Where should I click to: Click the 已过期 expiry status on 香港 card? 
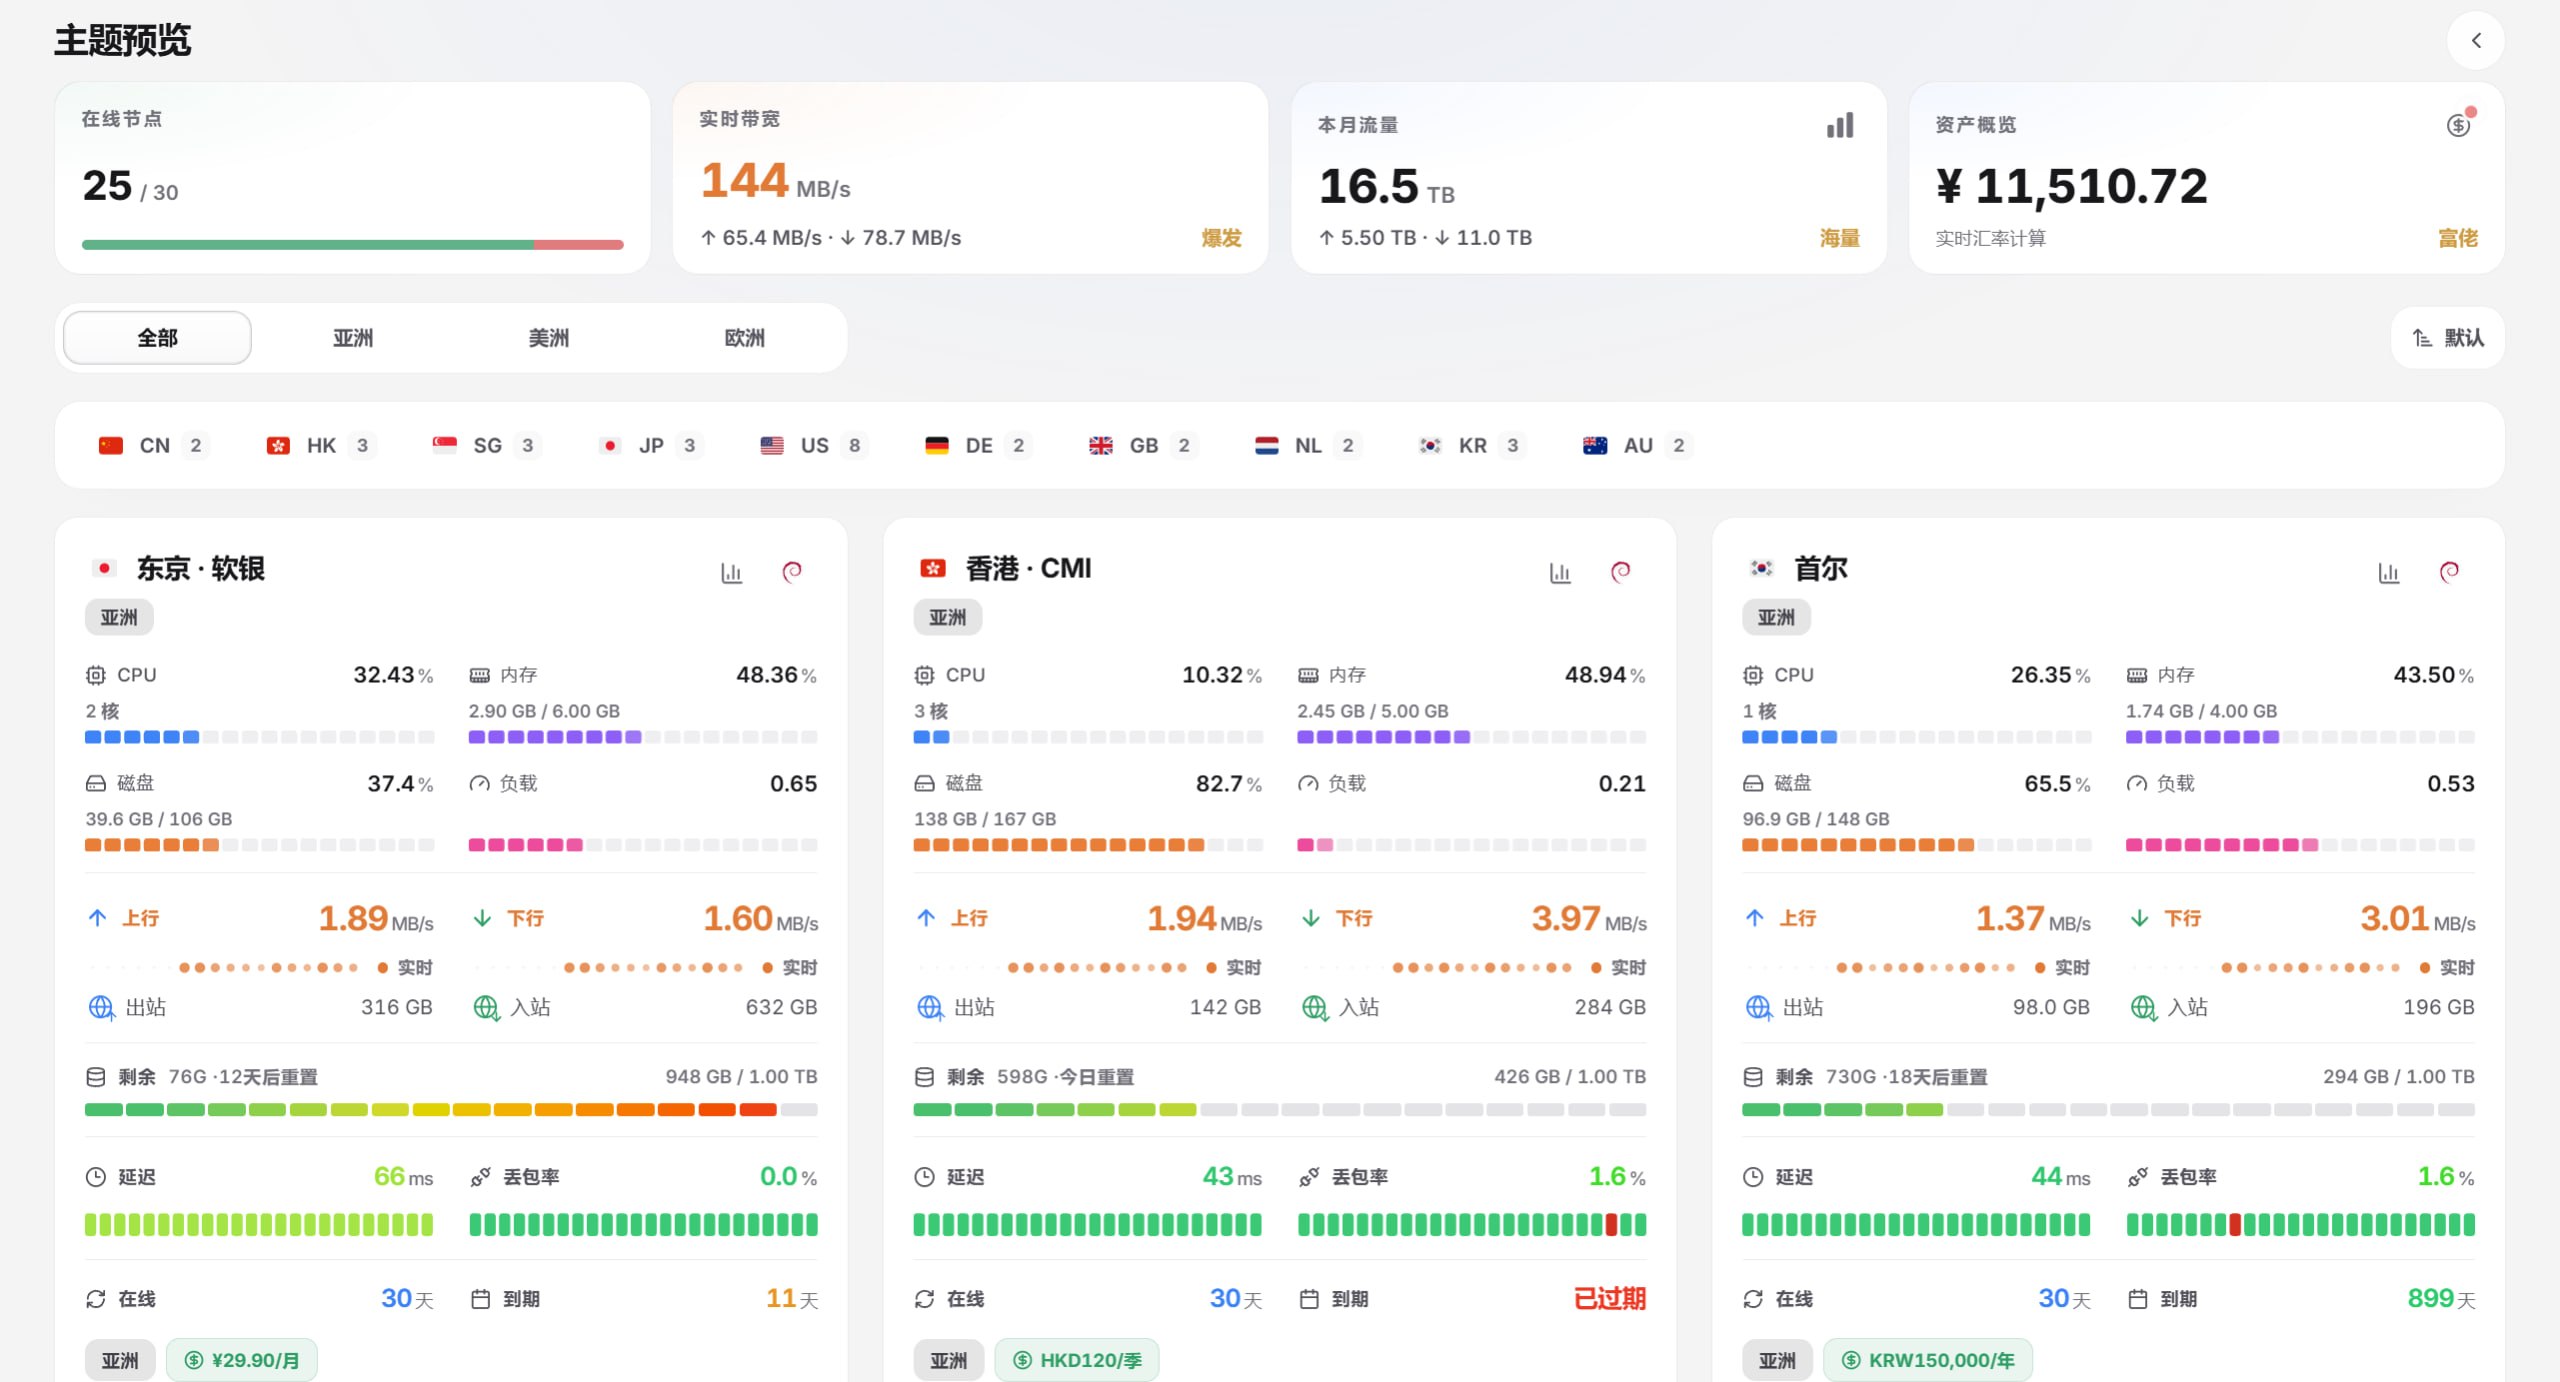(1610, 1299)
